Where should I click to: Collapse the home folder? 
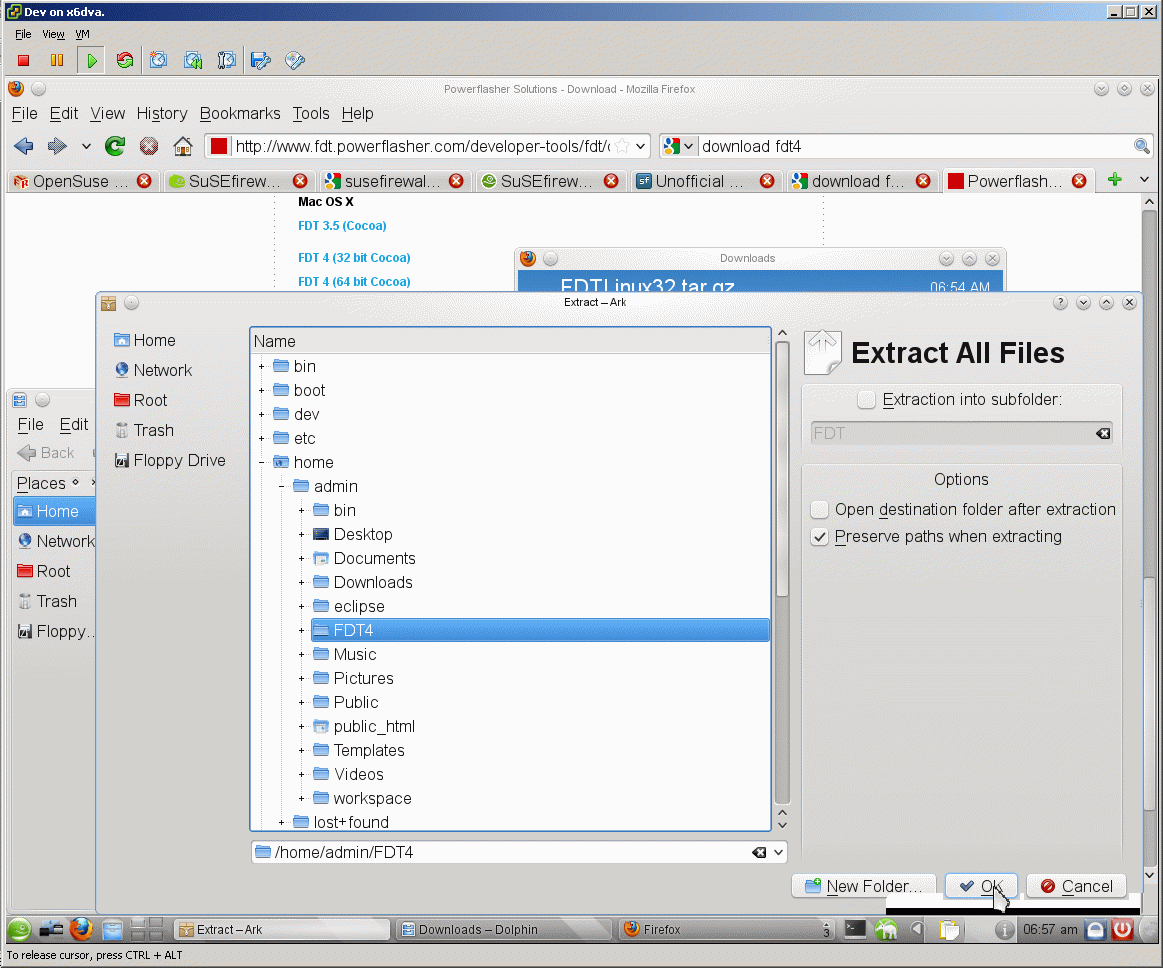pos(261,462)
